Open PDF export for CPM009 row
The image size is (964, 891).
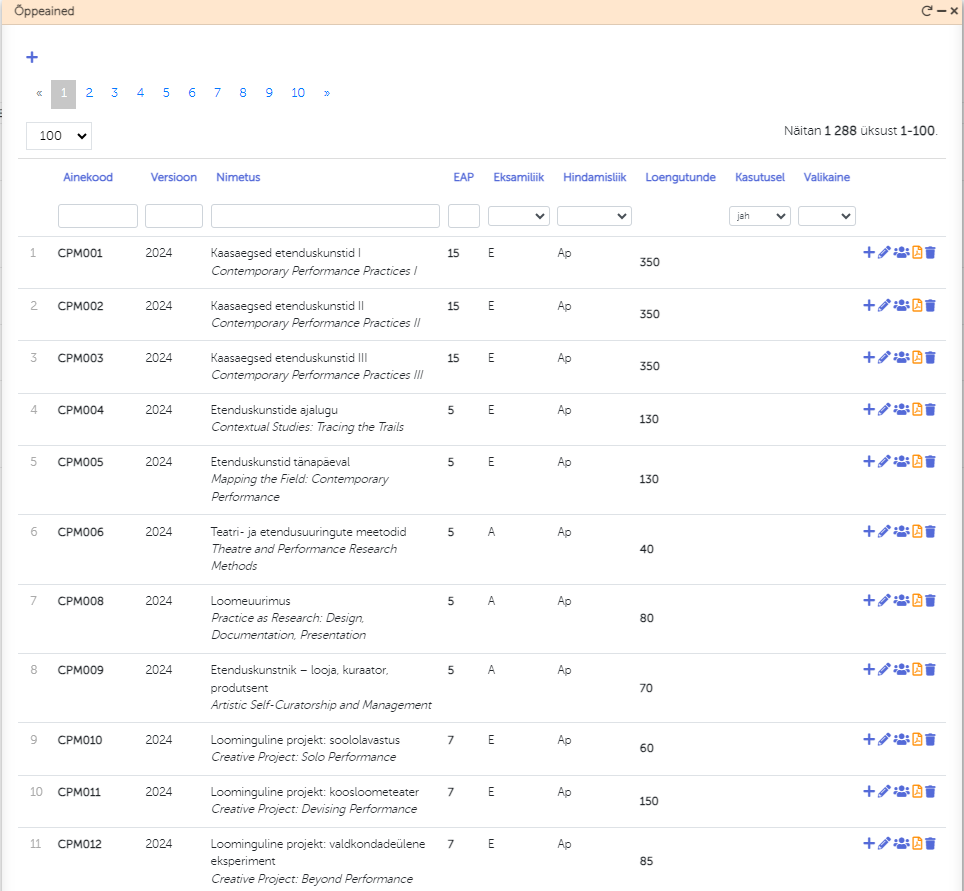click(916, 670)
